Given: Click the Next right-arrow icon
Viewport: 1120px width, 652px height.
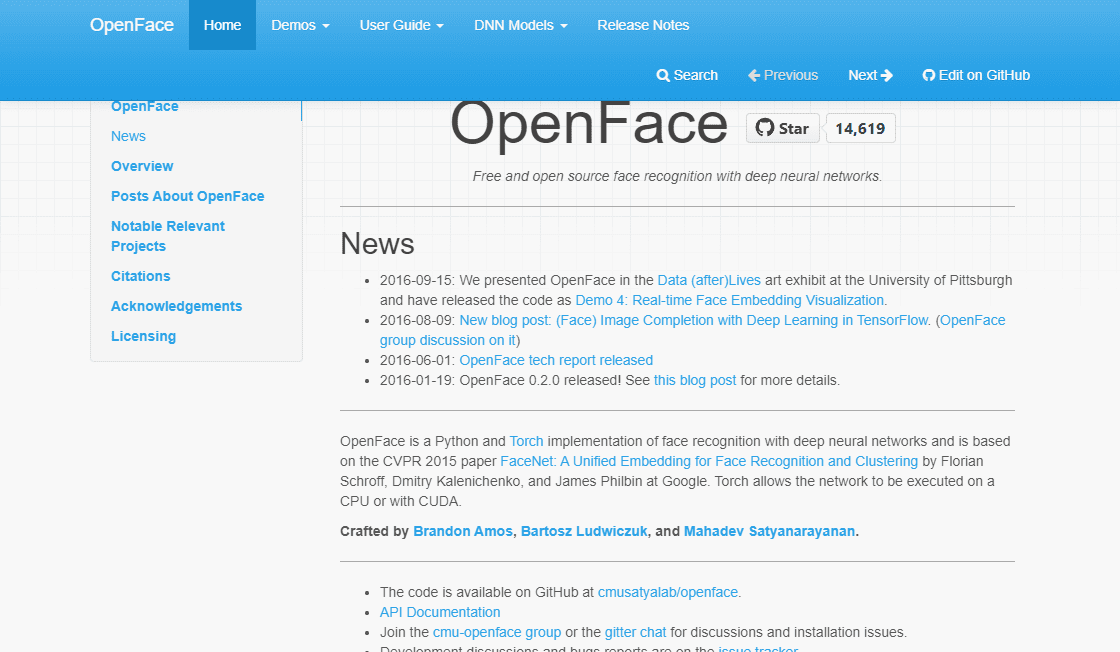Looking at the screenshot, I should 887,75.
